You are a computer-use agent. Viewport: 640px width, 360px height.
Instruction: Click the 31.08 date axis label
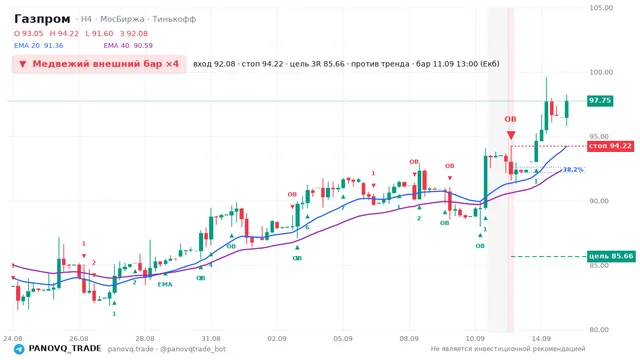pos(211,339)
